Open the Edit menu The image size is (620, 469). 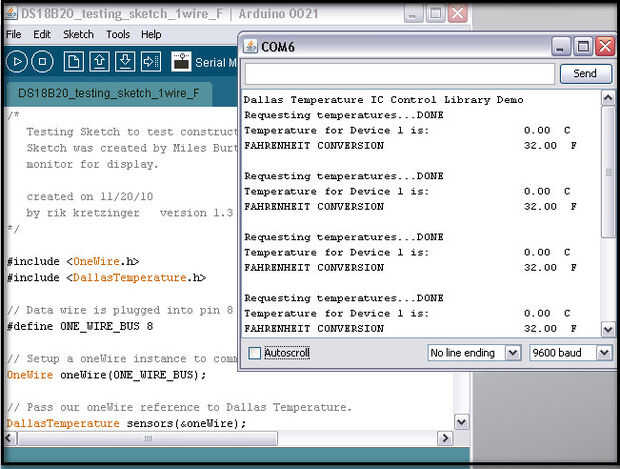(x=42, y=34)
